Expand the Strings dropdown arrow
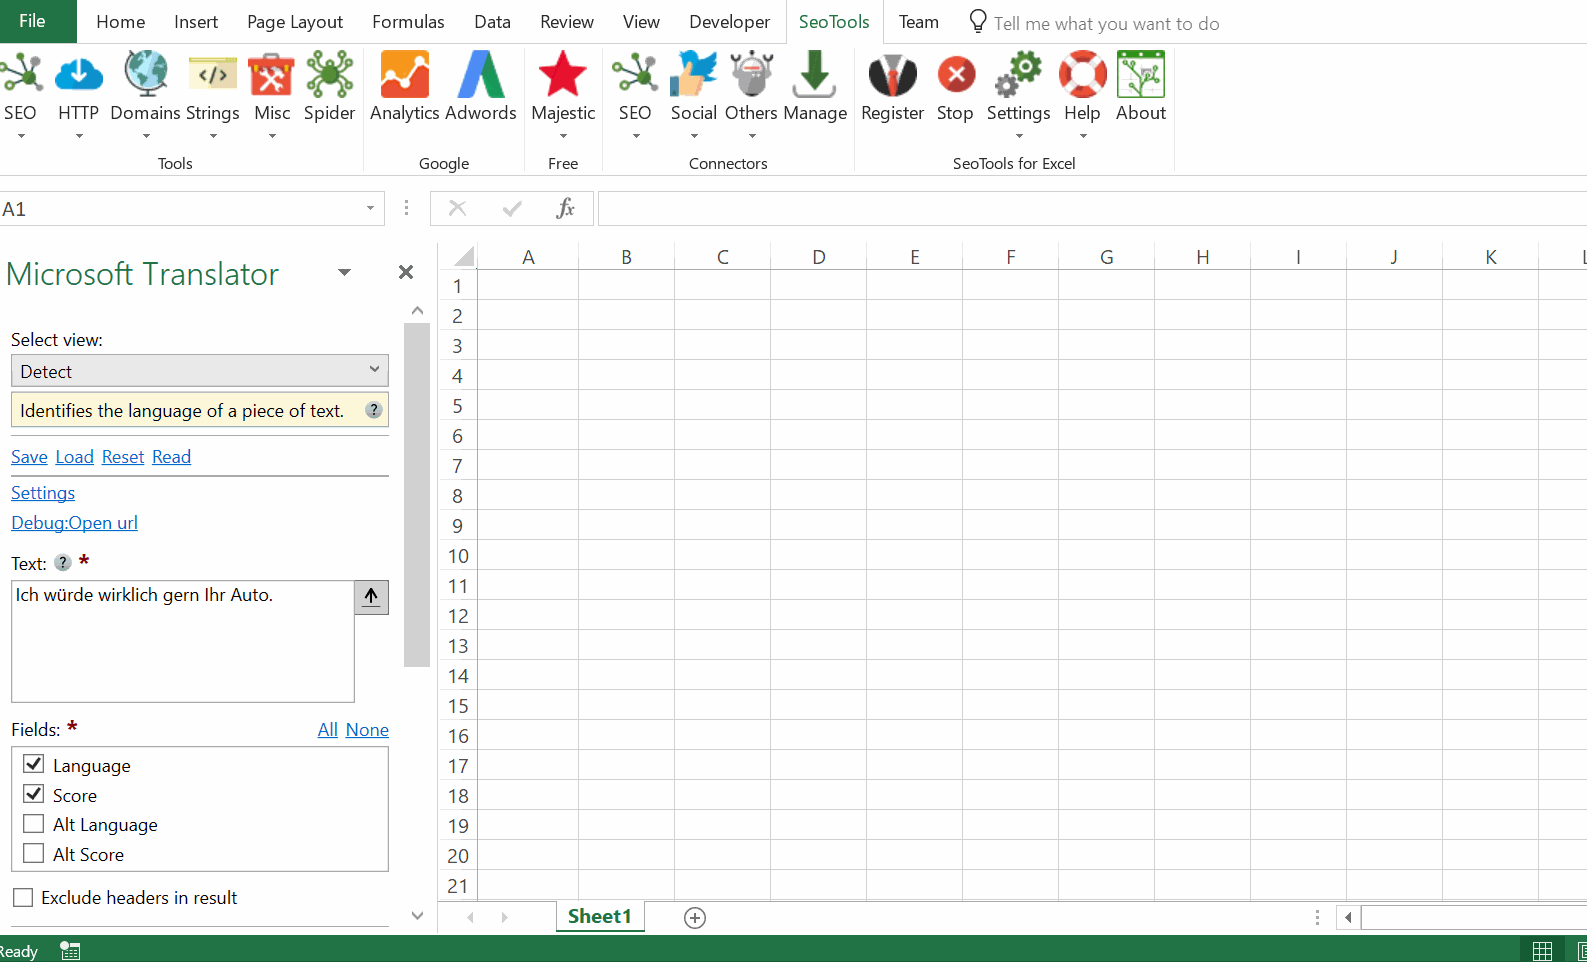 213,136
